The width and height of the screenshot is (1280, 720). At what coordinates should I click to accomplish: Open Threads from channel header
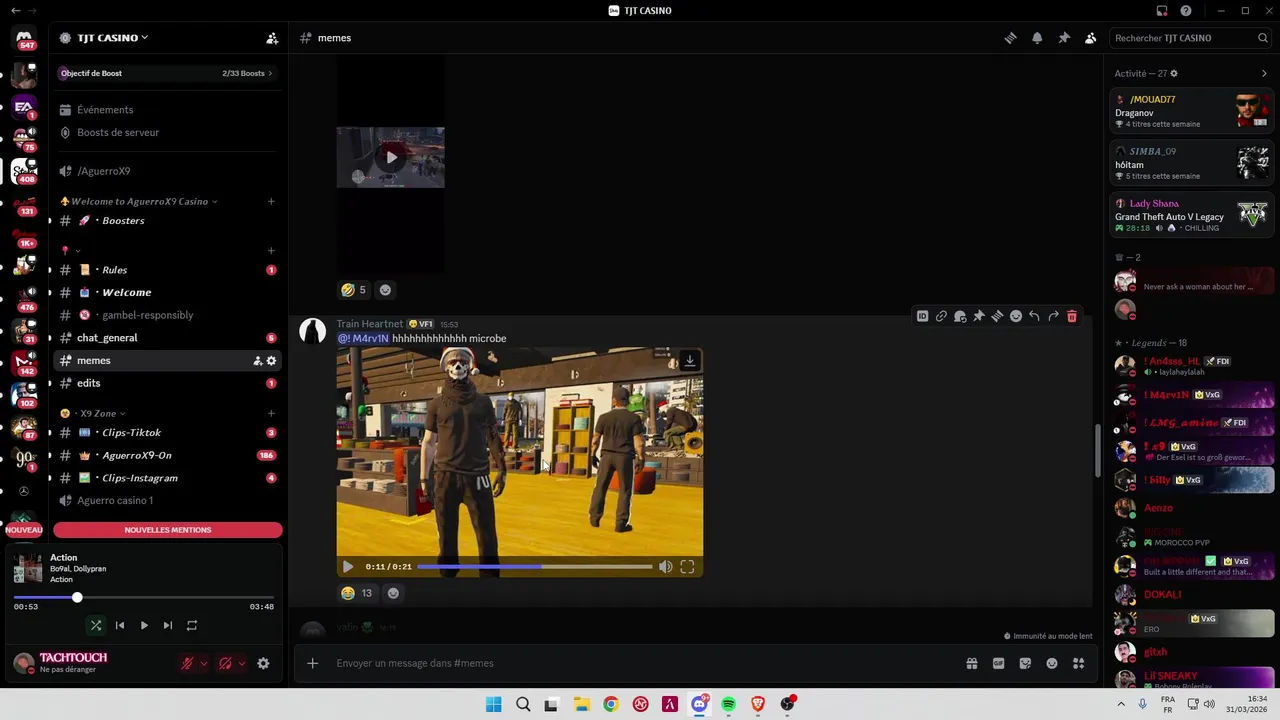point(1011,38)
